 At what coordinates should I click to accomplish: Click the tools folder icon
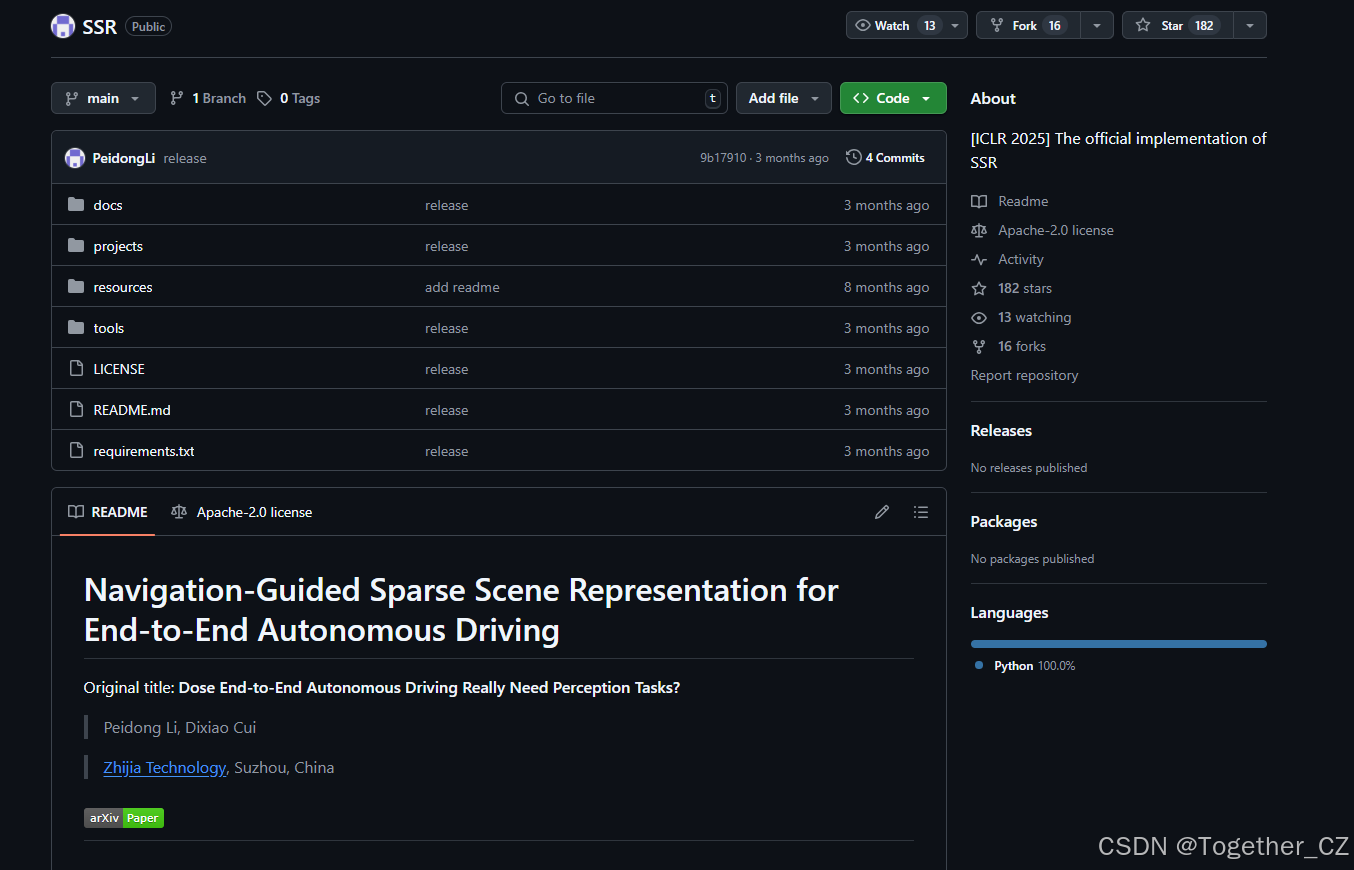(76, 328)
